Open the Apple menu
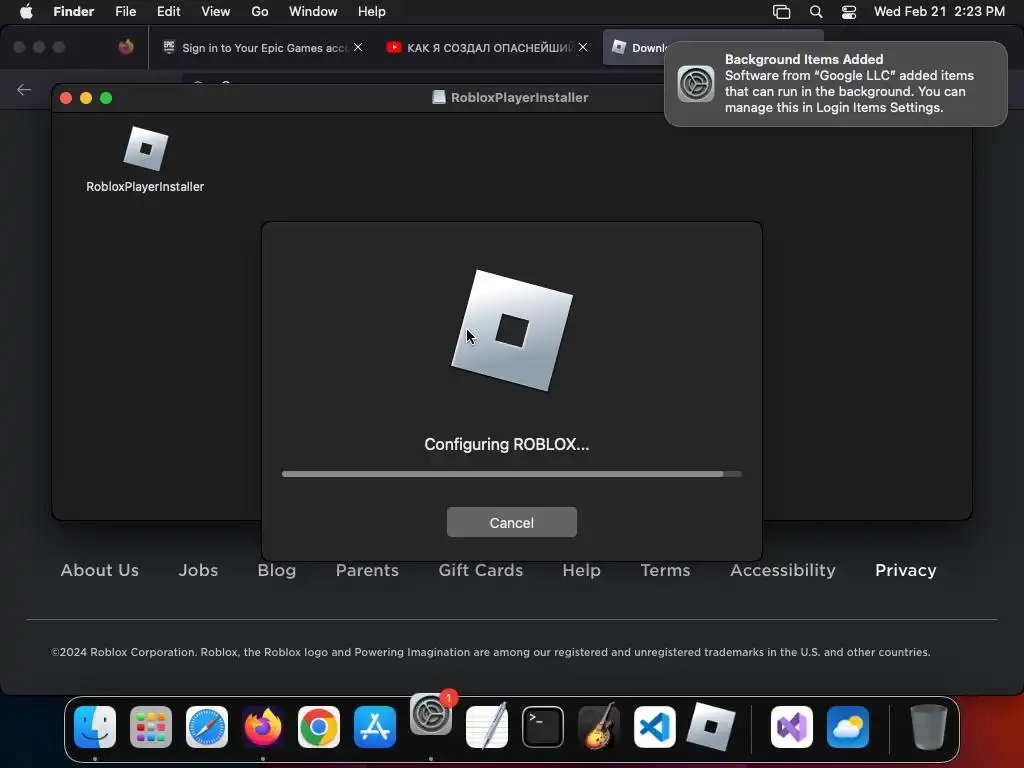Screen dimensions: 1024x768 click(x=26, y=12)
